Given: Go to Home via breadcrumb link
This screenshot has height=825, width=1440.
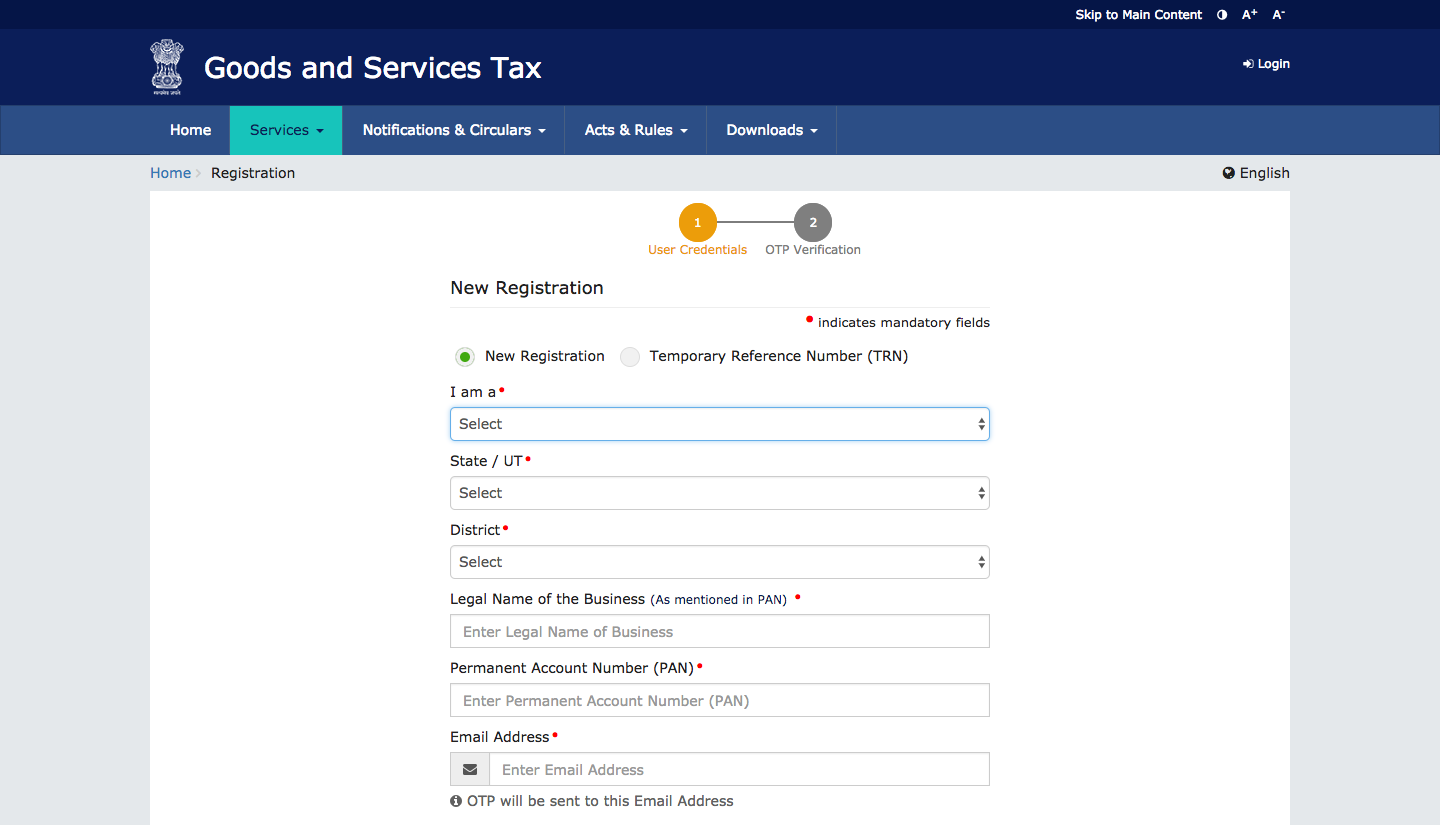Looking at the screenshot, I should [x=170, y=173].
